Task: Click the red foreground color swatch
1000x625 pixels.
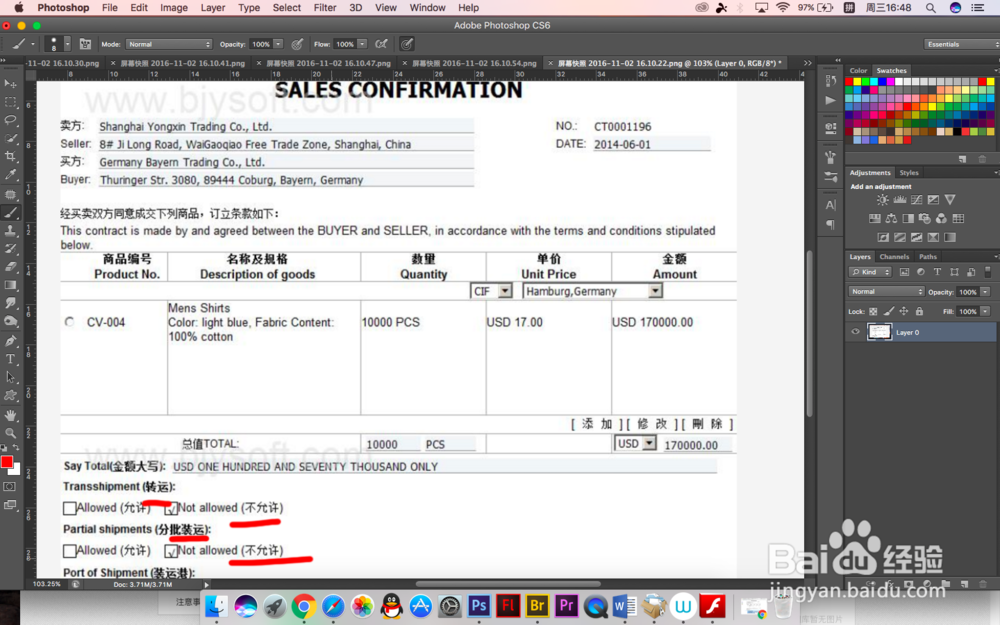Action: pyautogui.click(x=6, y=462)
